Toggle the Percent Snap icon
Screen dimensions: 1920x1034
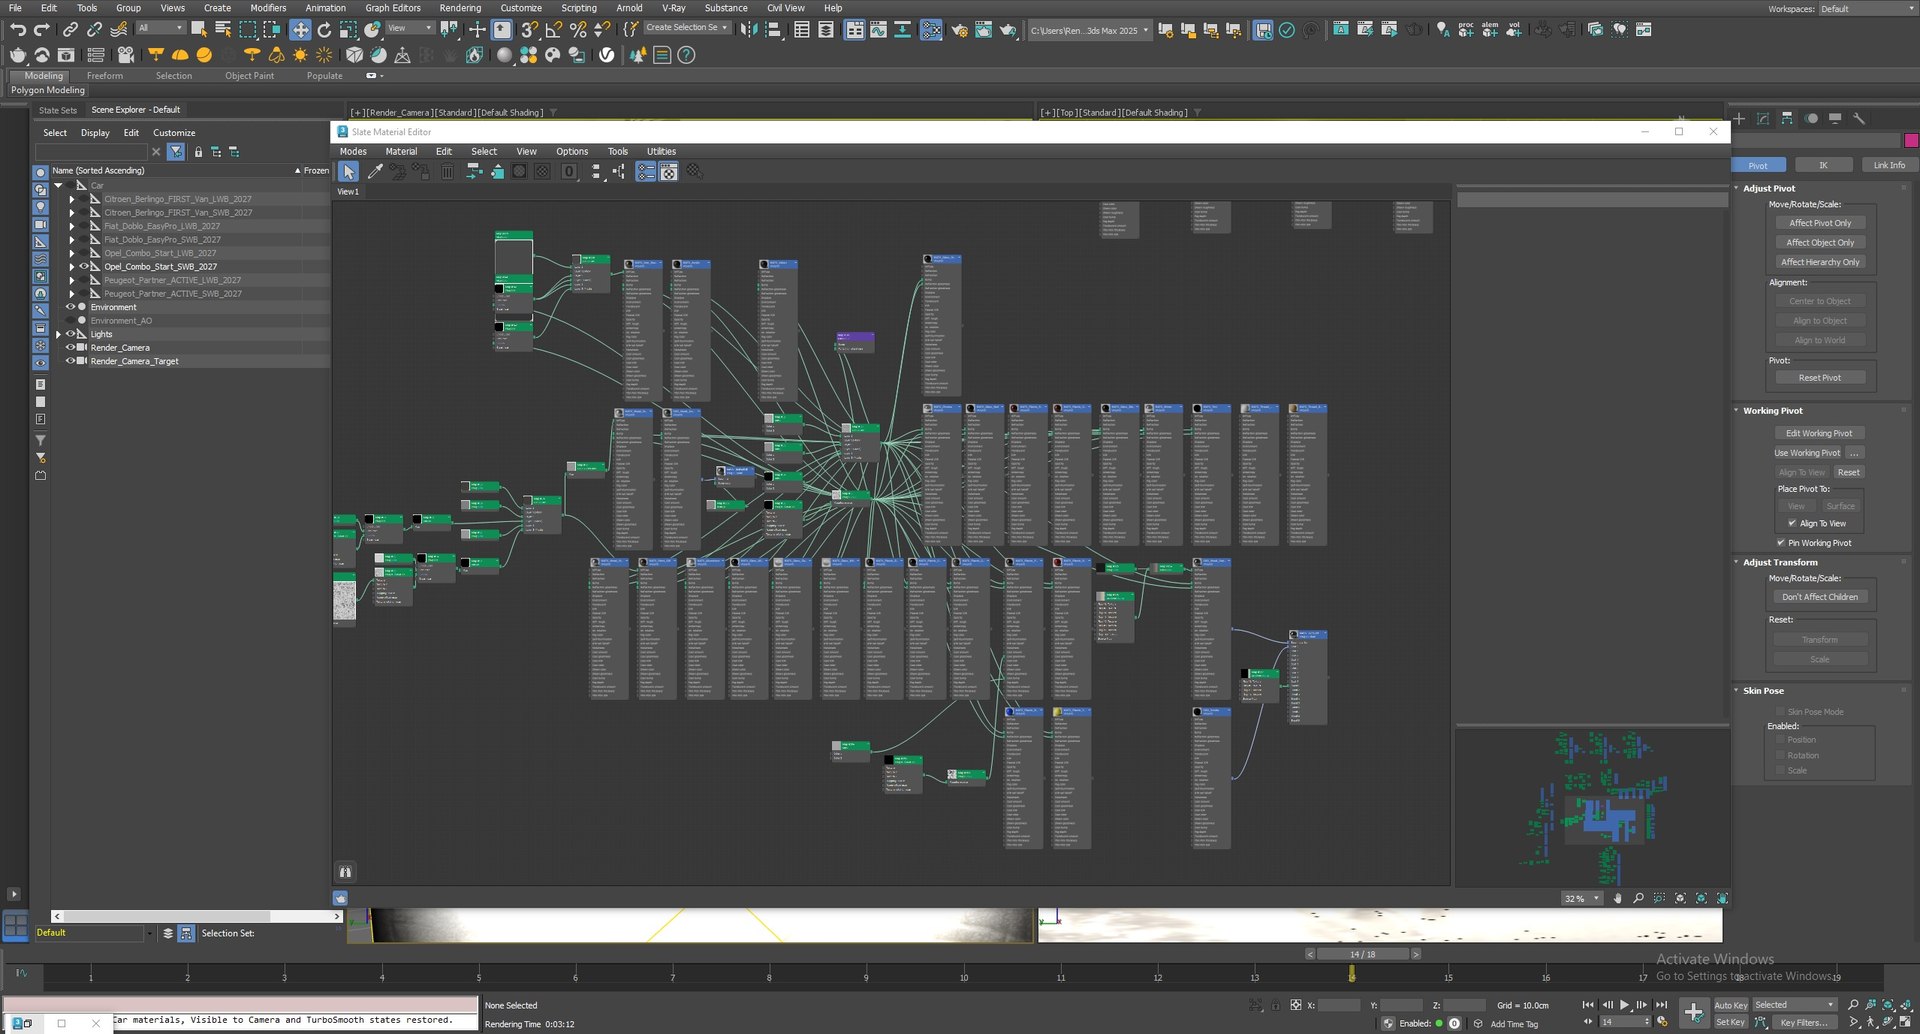tap(578, 30)
